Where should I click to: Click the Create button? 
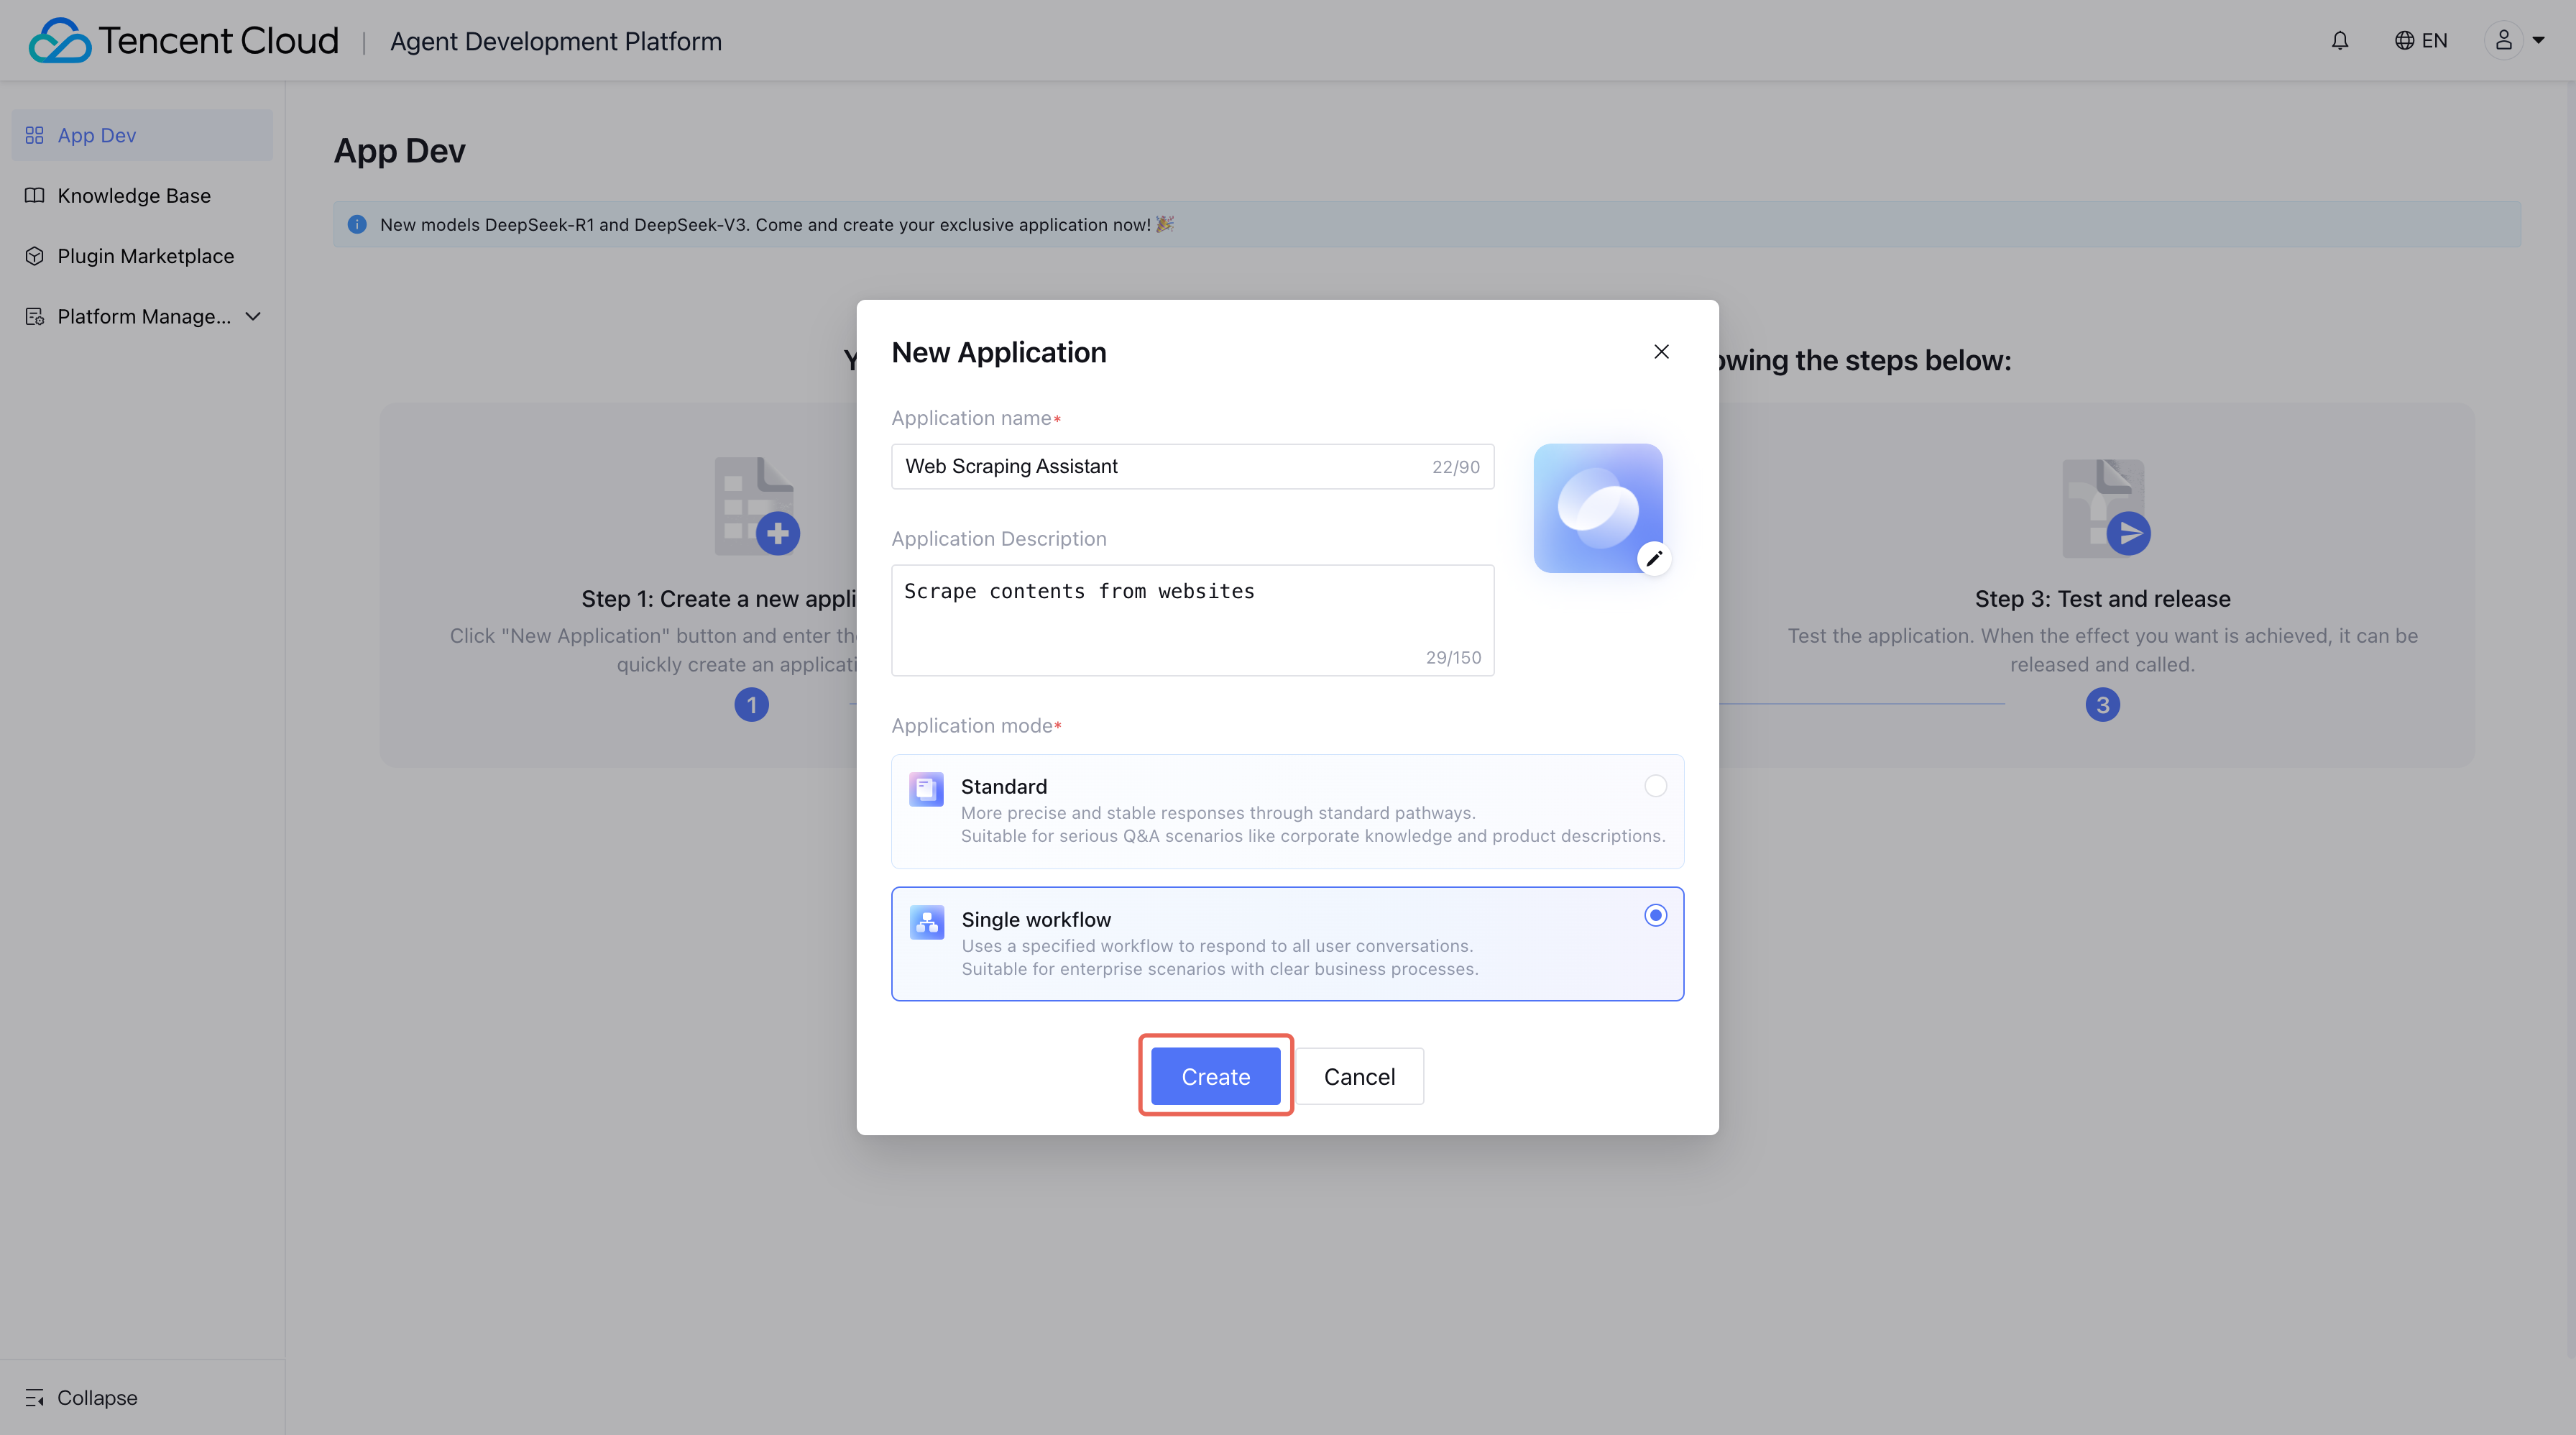pyautogui.click(x=1215, y=1076)
